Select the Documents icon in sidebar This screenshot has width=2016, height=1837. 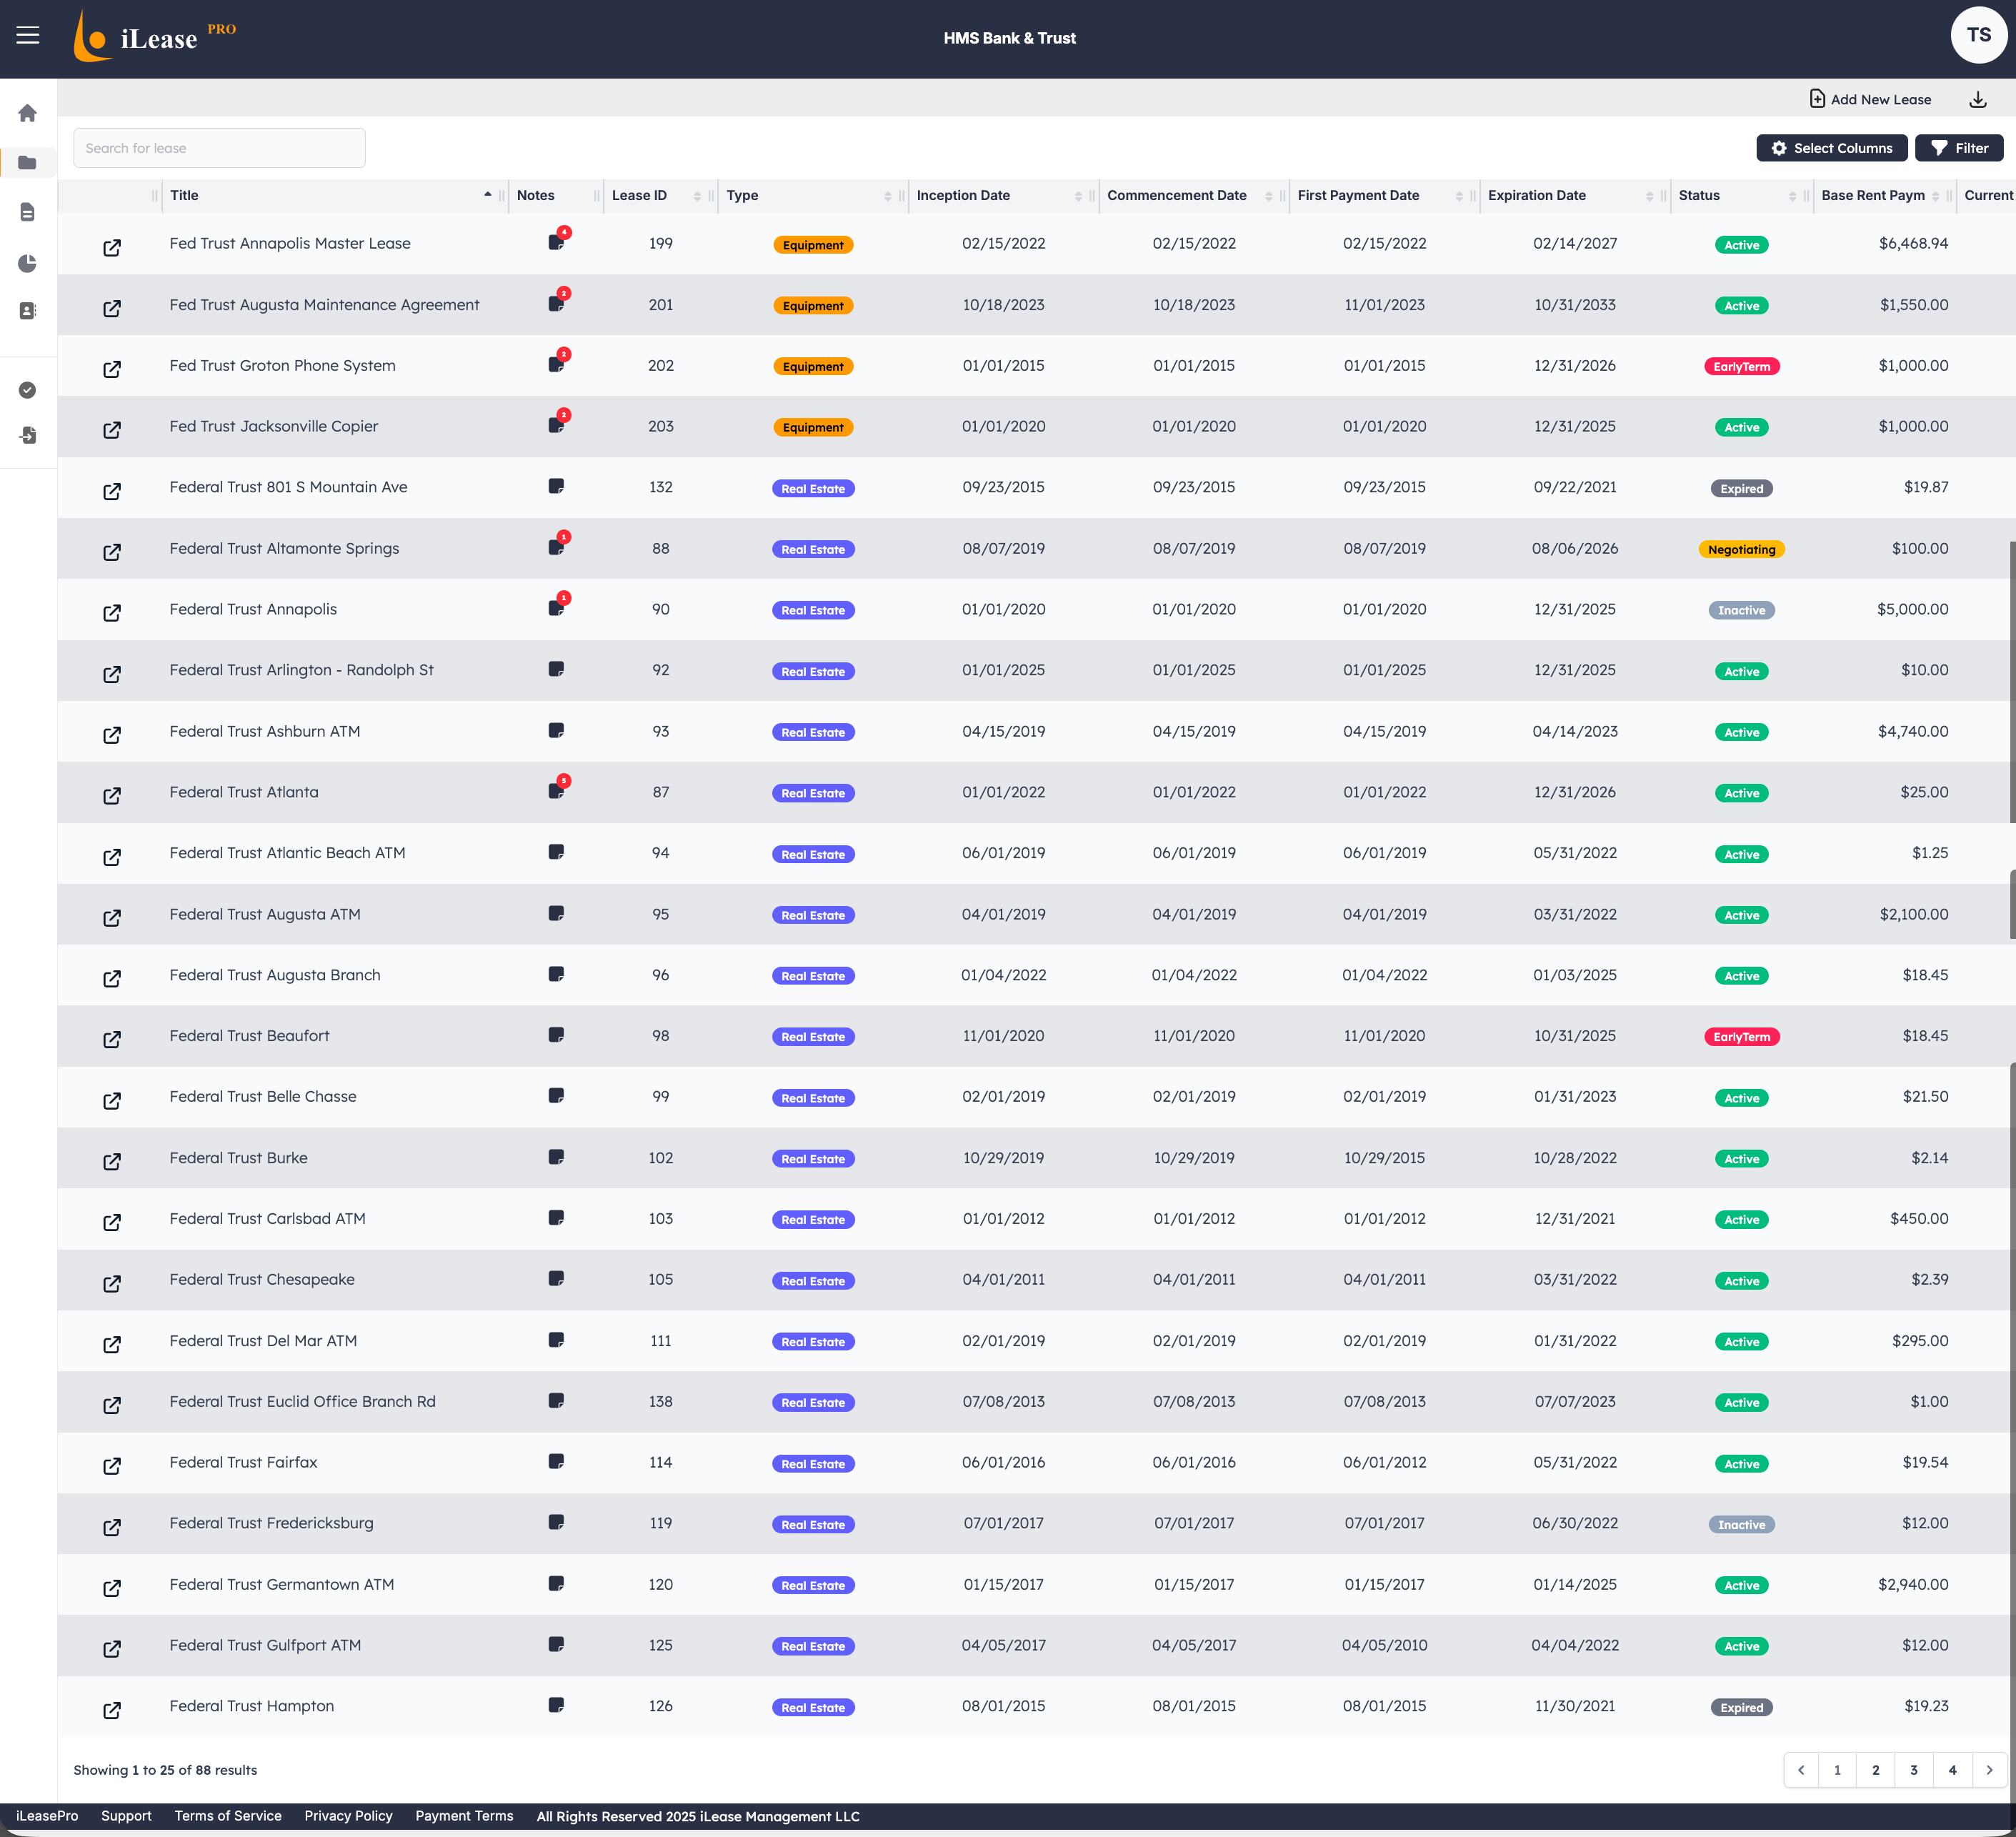pyautogui.click(x=27, y=211)
